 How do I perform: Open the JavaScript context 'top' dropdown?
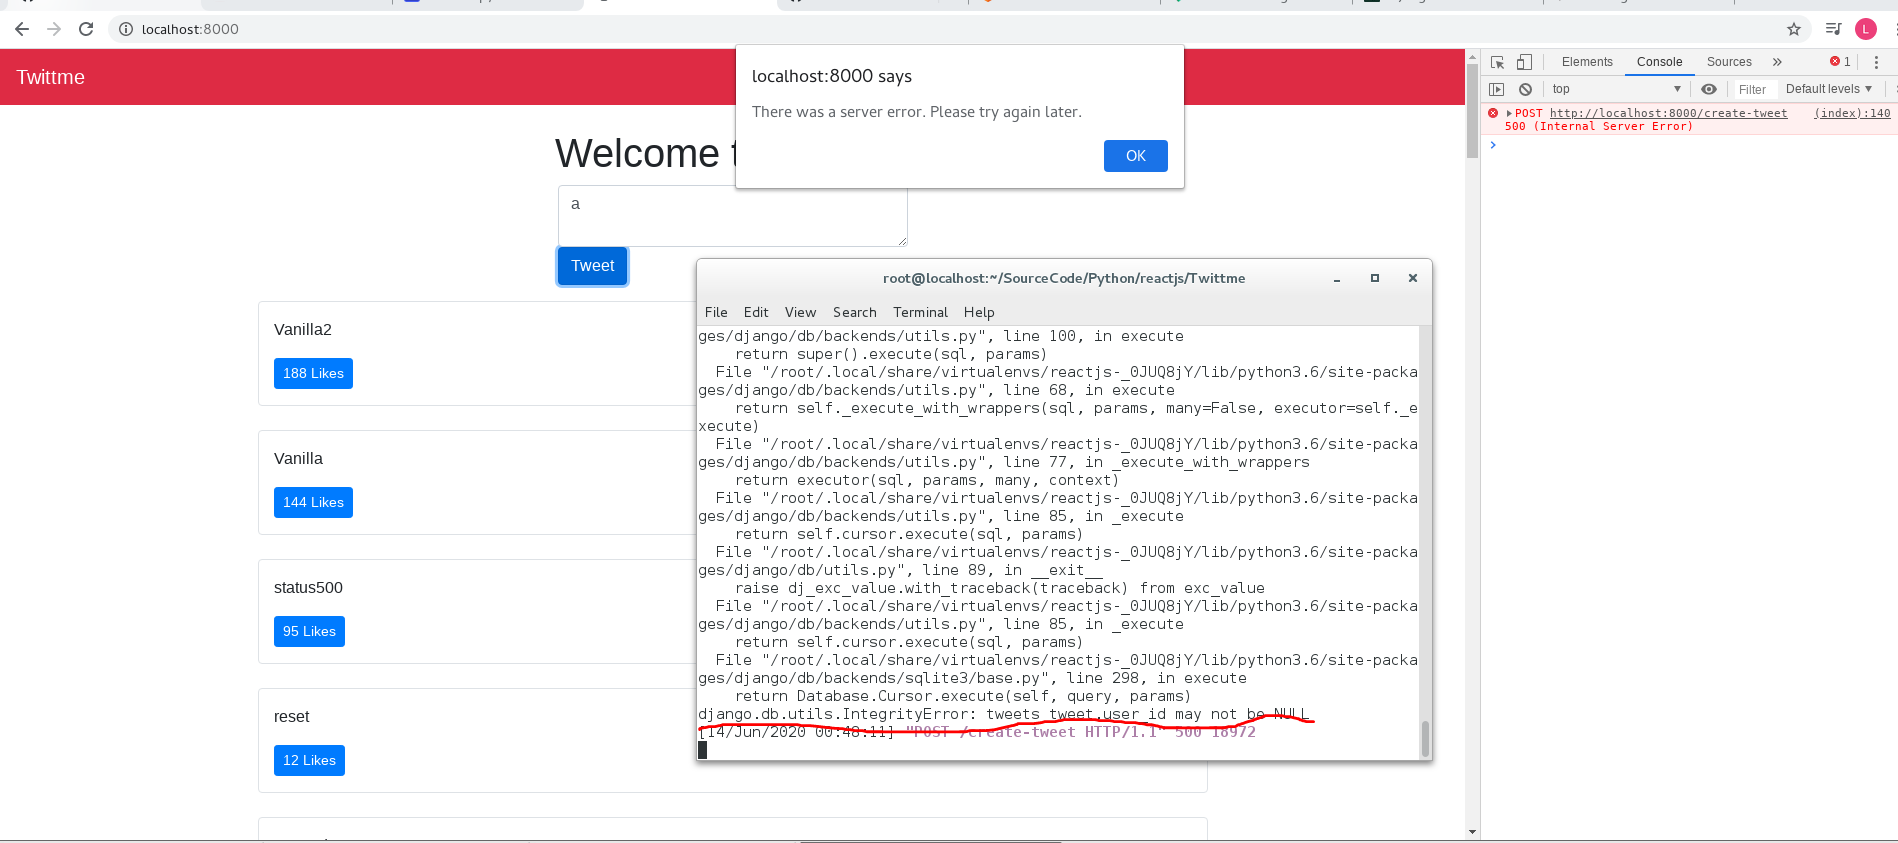pyautogui.click(x=1617, y=89)
